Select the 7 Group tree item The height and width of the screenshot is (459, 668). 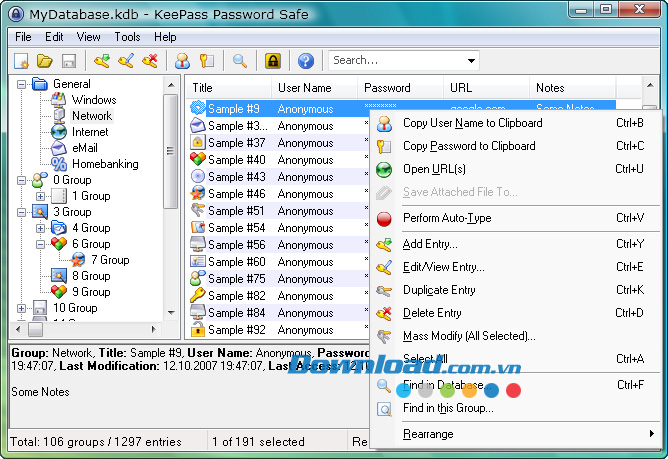click(x=110, y=260)
